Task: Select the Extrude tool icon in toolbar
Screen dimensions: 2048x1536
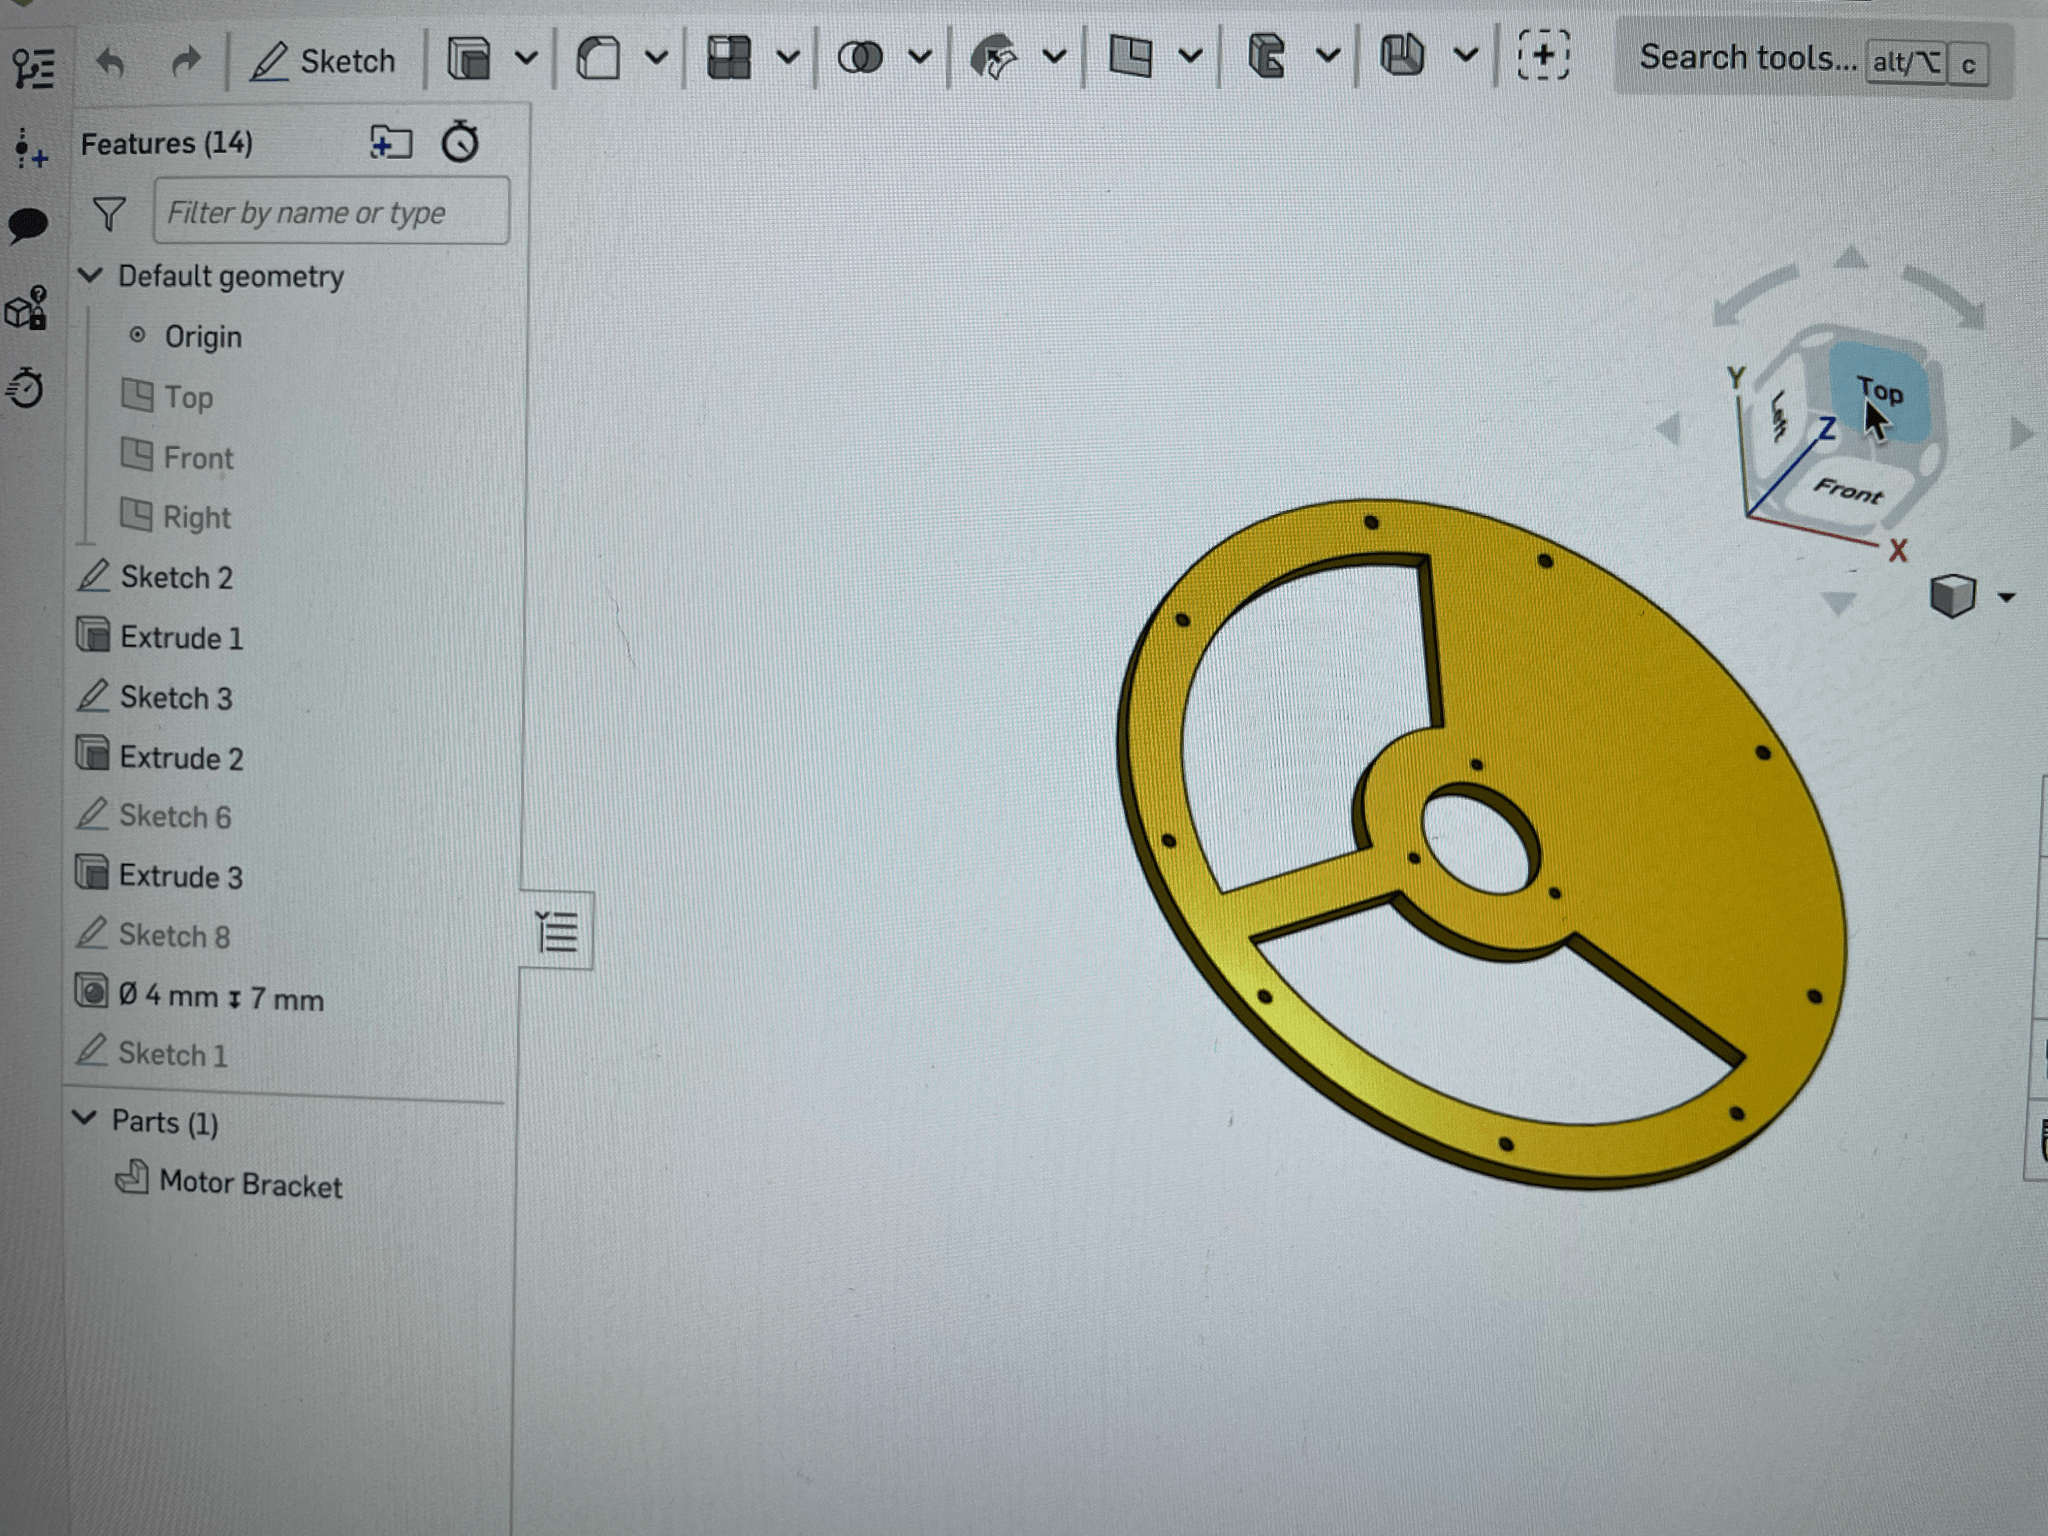Action: 468,58
